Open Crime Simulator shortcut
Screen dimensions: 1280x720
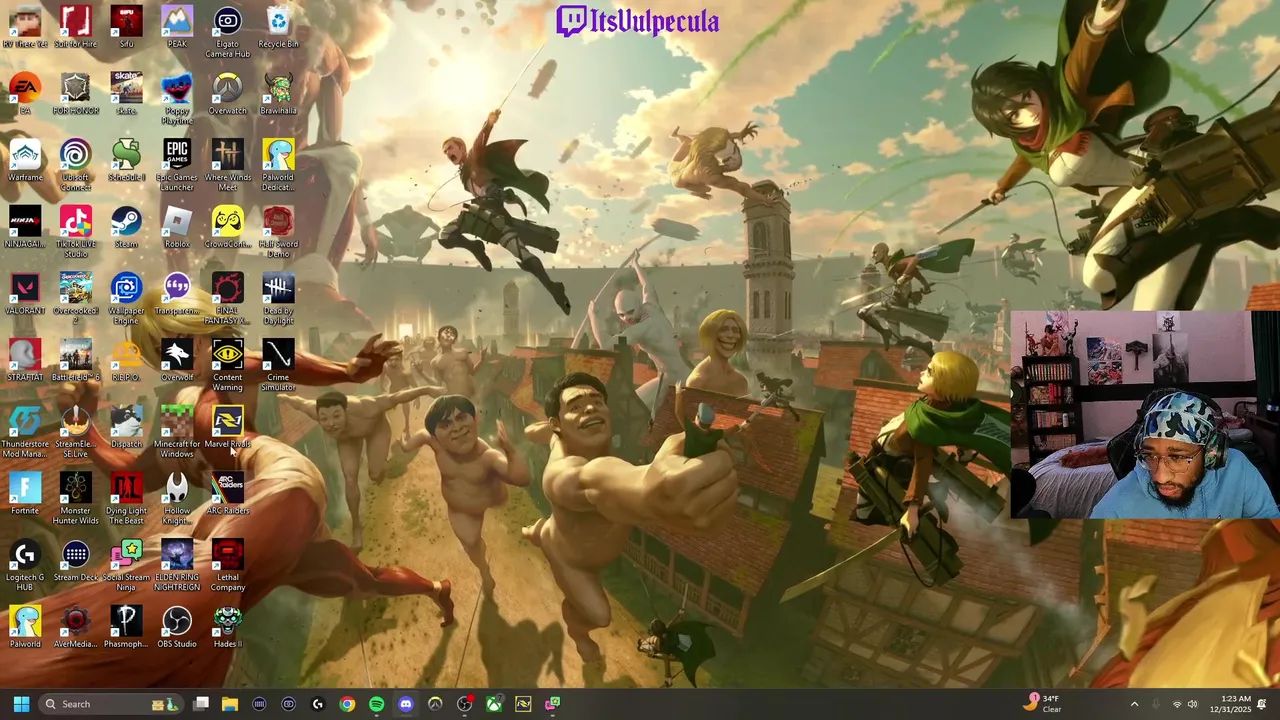pyautogui.click(x=278, y=365)
